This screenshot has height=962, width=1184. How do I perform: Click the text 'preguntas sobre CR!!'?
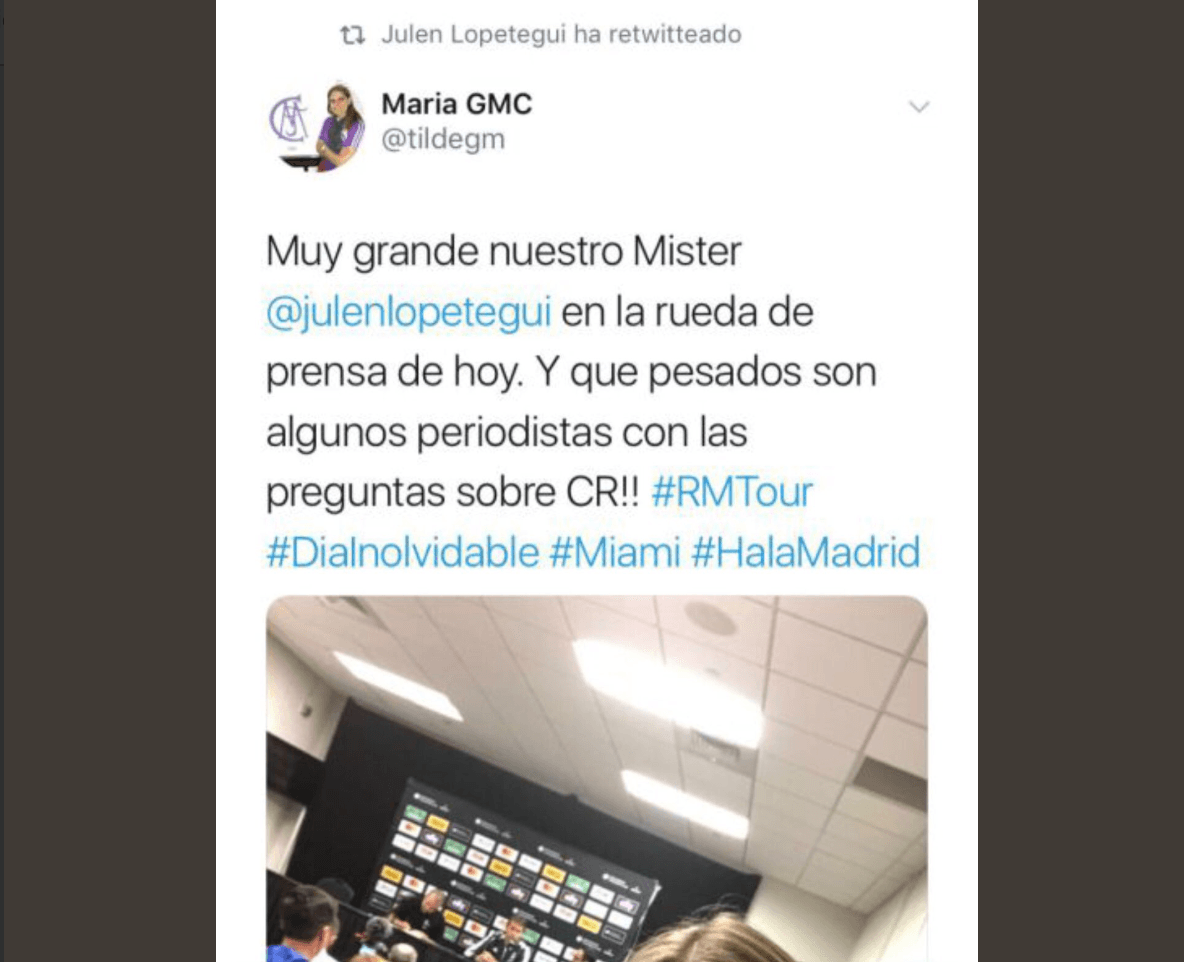point(452,492)
